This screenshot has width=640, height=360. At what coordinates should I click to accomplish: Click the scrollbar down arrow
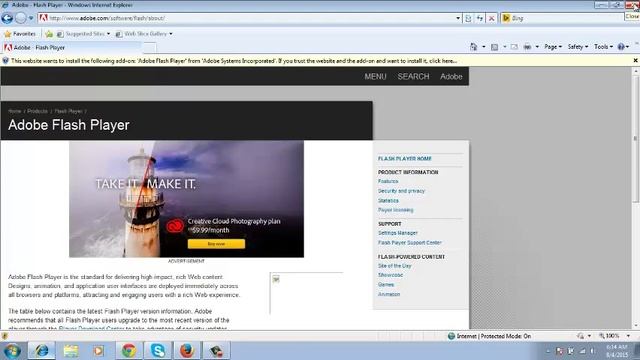click(x=636, y=326)
